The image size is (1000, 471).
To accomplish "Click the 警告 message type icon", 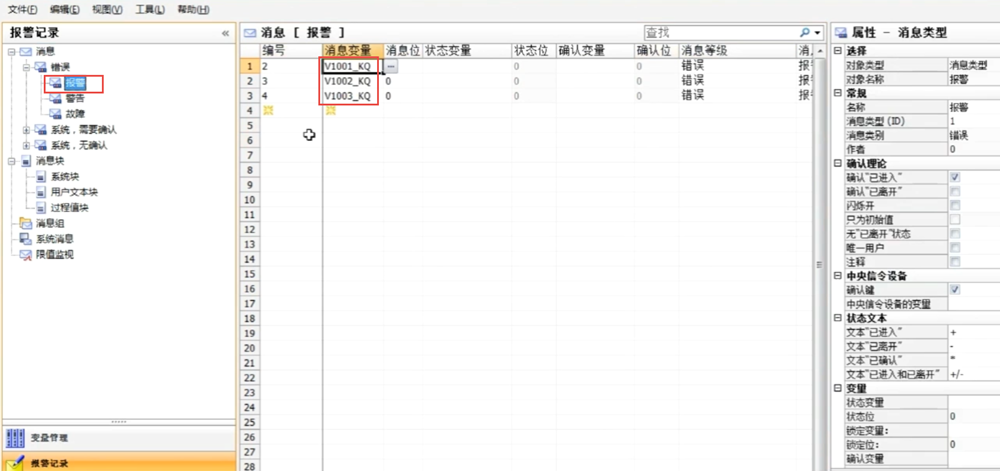I will click(57, 98).
